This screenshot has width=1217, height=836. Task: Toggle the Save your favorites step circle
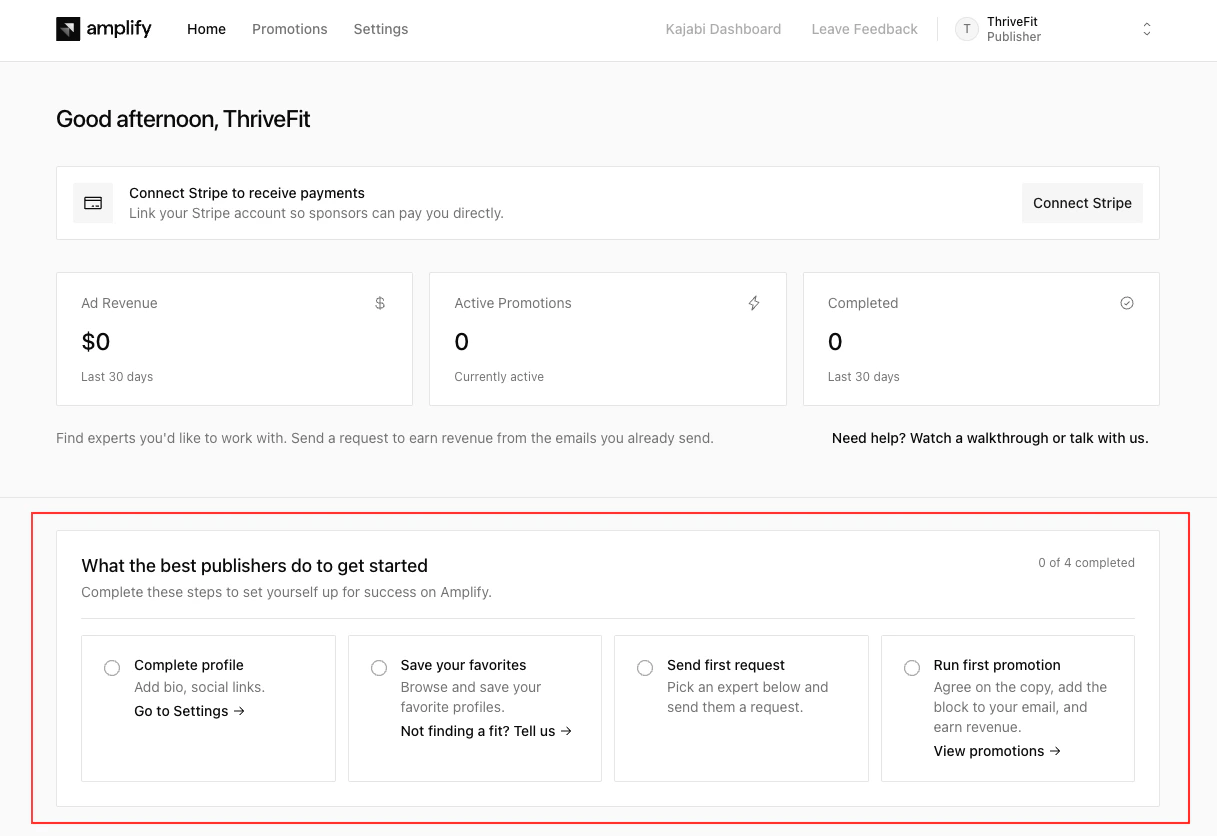pos(379,668)
